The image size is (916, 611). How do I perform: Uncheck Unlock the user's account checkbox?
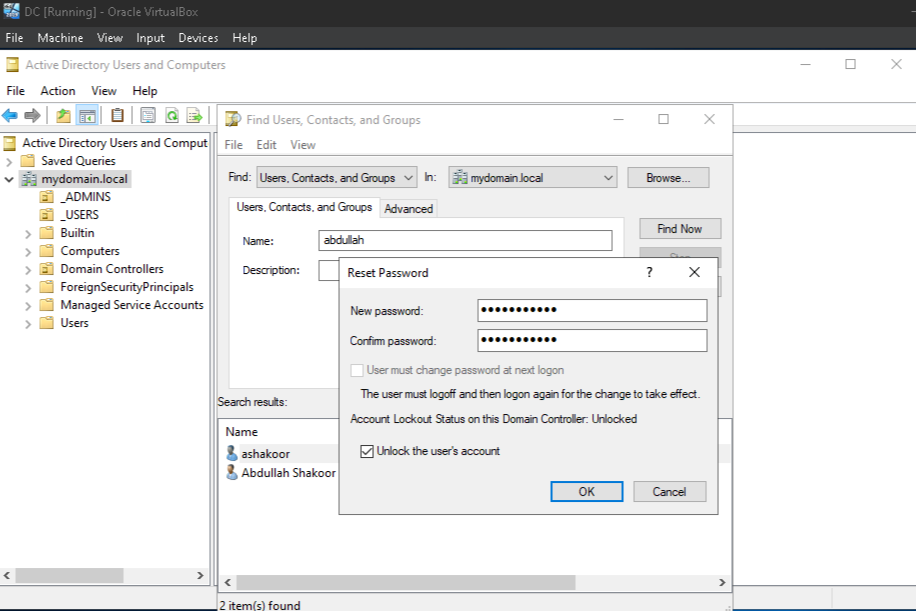tap(367, 451)
